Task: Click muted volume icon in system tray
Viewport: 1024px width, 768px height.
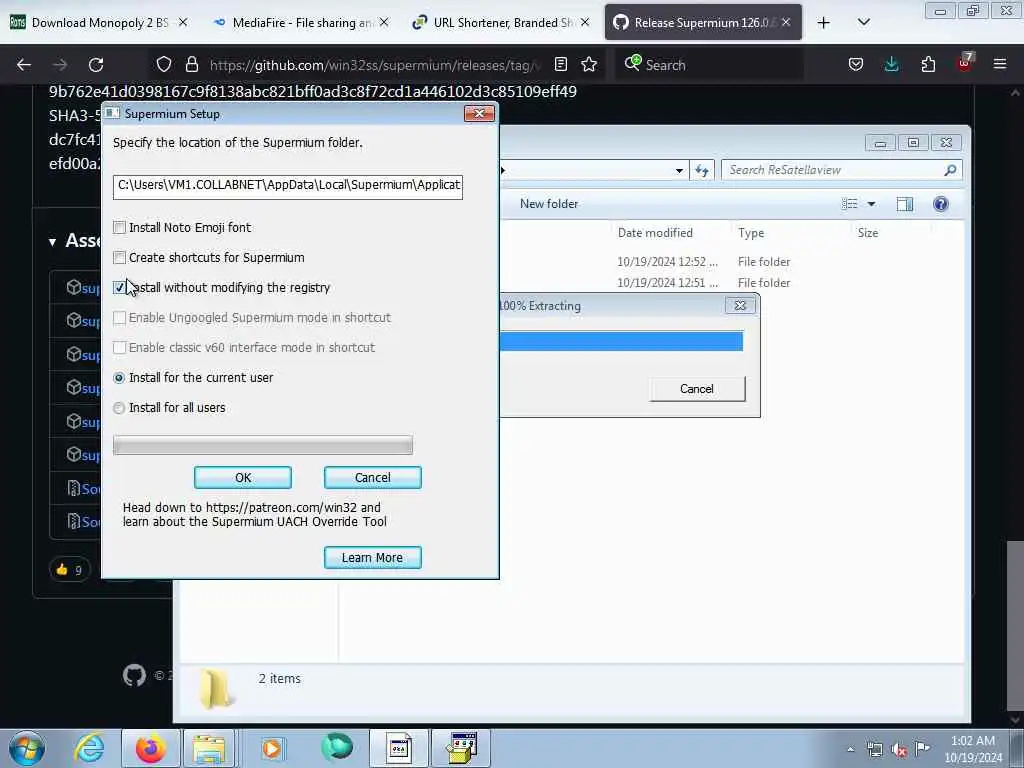Action: click(899, 750)
